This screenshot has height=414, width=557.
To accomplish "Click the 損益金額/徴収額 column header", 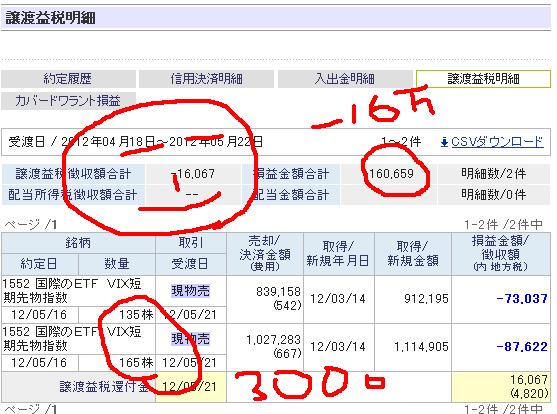I will 501,254.
